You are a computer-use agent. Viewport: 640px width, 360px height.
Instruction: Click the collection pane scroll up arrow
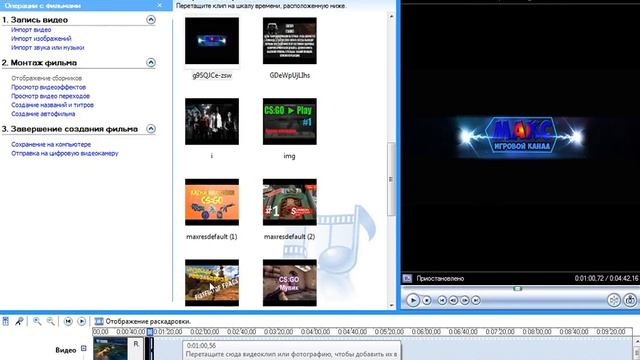point(391,16)
